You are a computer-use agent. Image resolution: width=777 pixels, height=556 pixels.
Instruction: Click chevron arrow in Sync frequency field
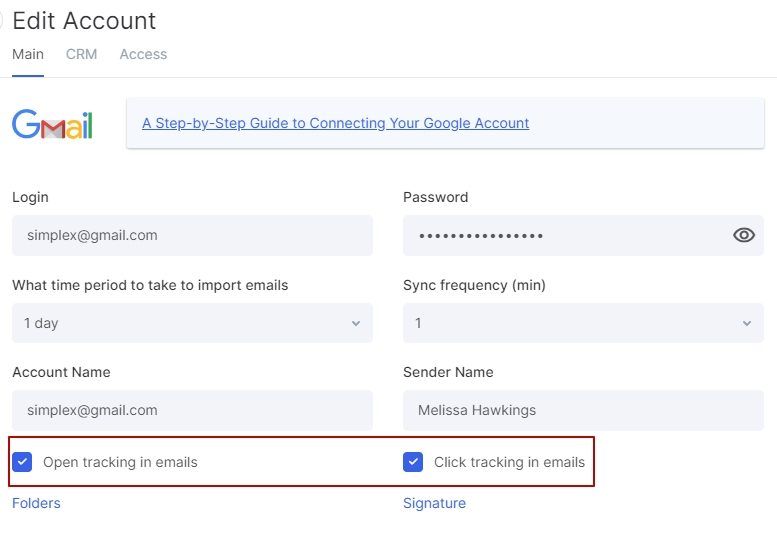tap(747, 324)
